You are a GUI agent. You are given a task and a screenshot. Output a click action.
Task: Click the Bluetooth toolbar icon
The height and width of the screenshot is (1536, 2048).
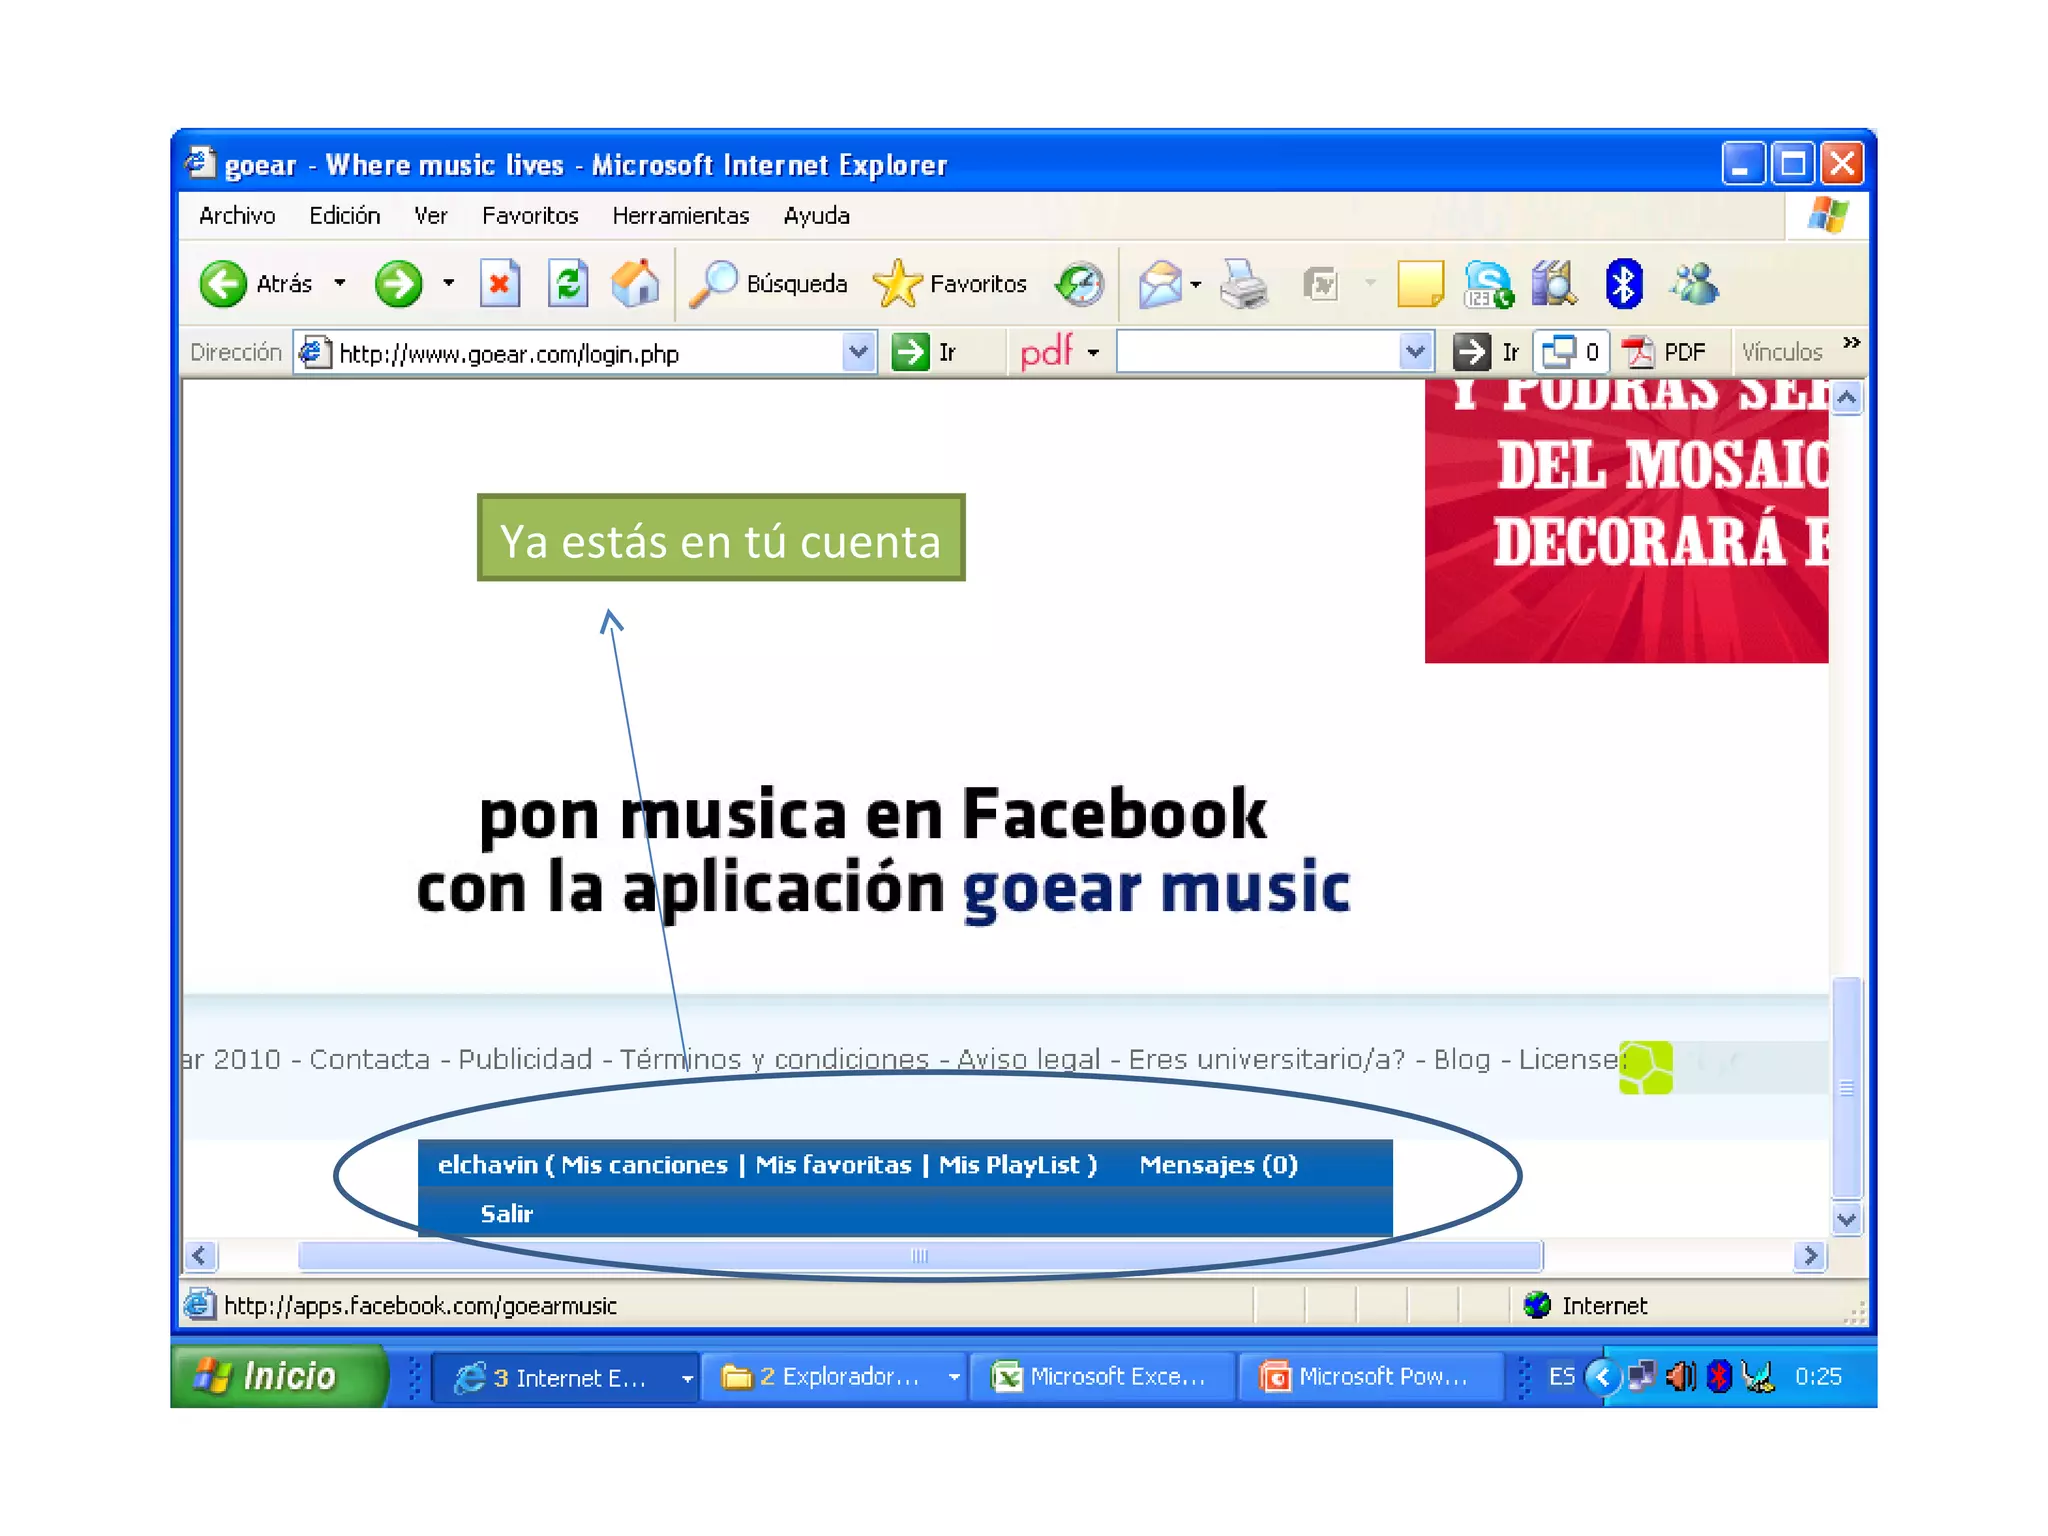pyautogui.click(x=1623, y=284)
